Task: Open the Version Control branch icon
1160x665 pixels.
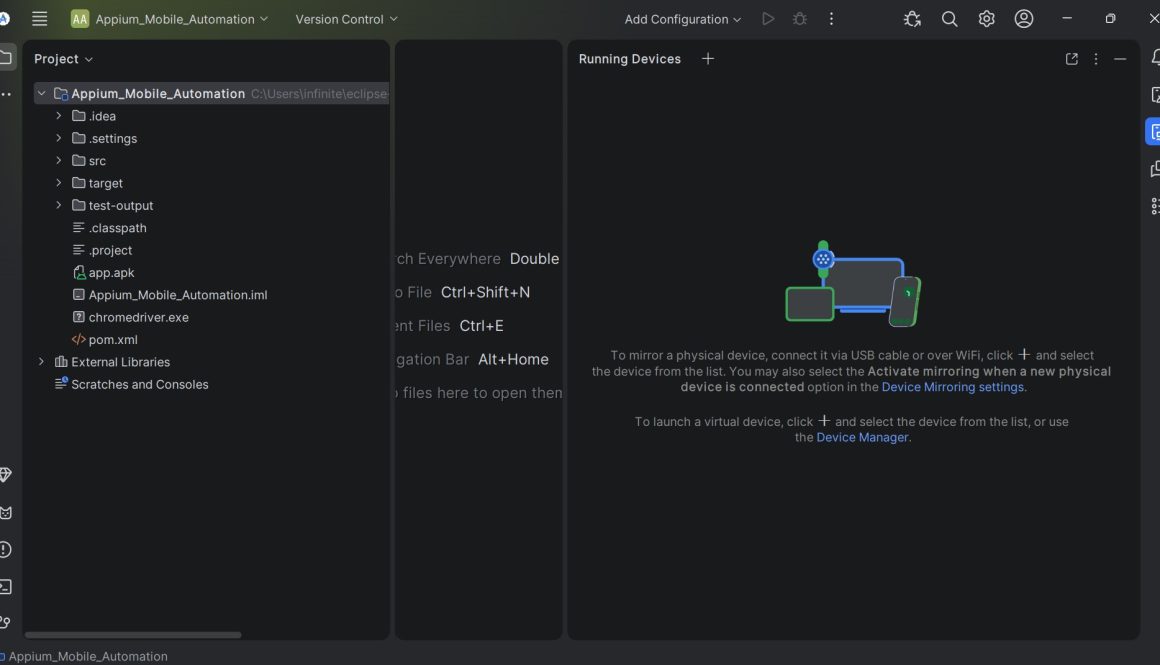Action: (5, 623)
